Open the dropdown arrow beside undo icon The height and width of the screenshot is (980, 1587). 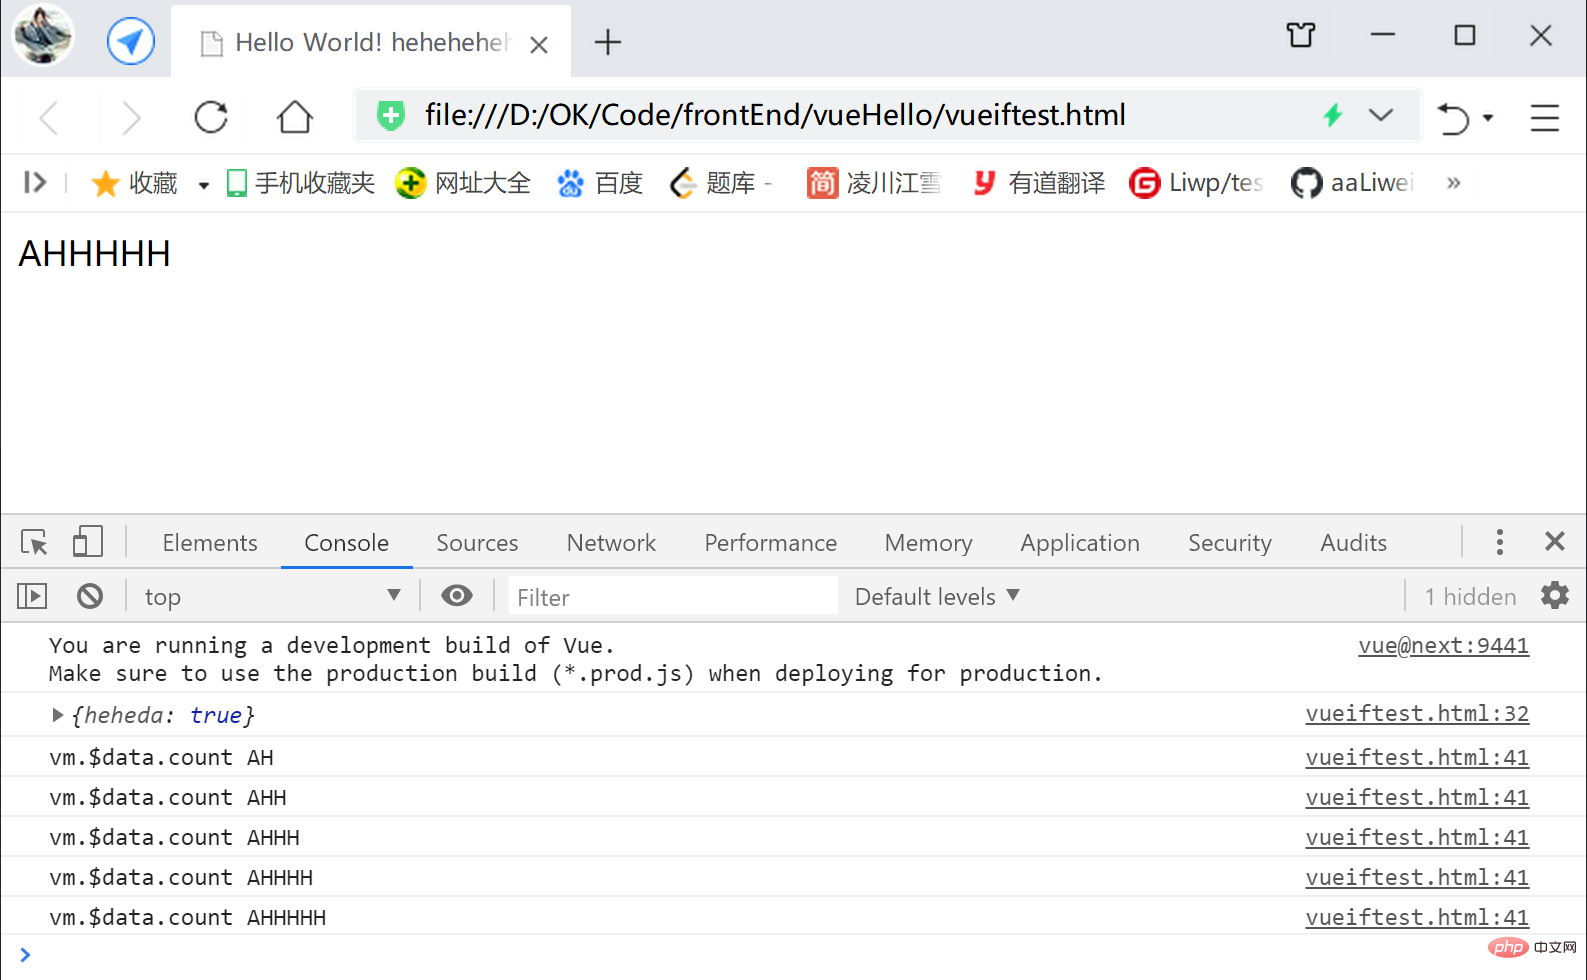(1488, 118)
